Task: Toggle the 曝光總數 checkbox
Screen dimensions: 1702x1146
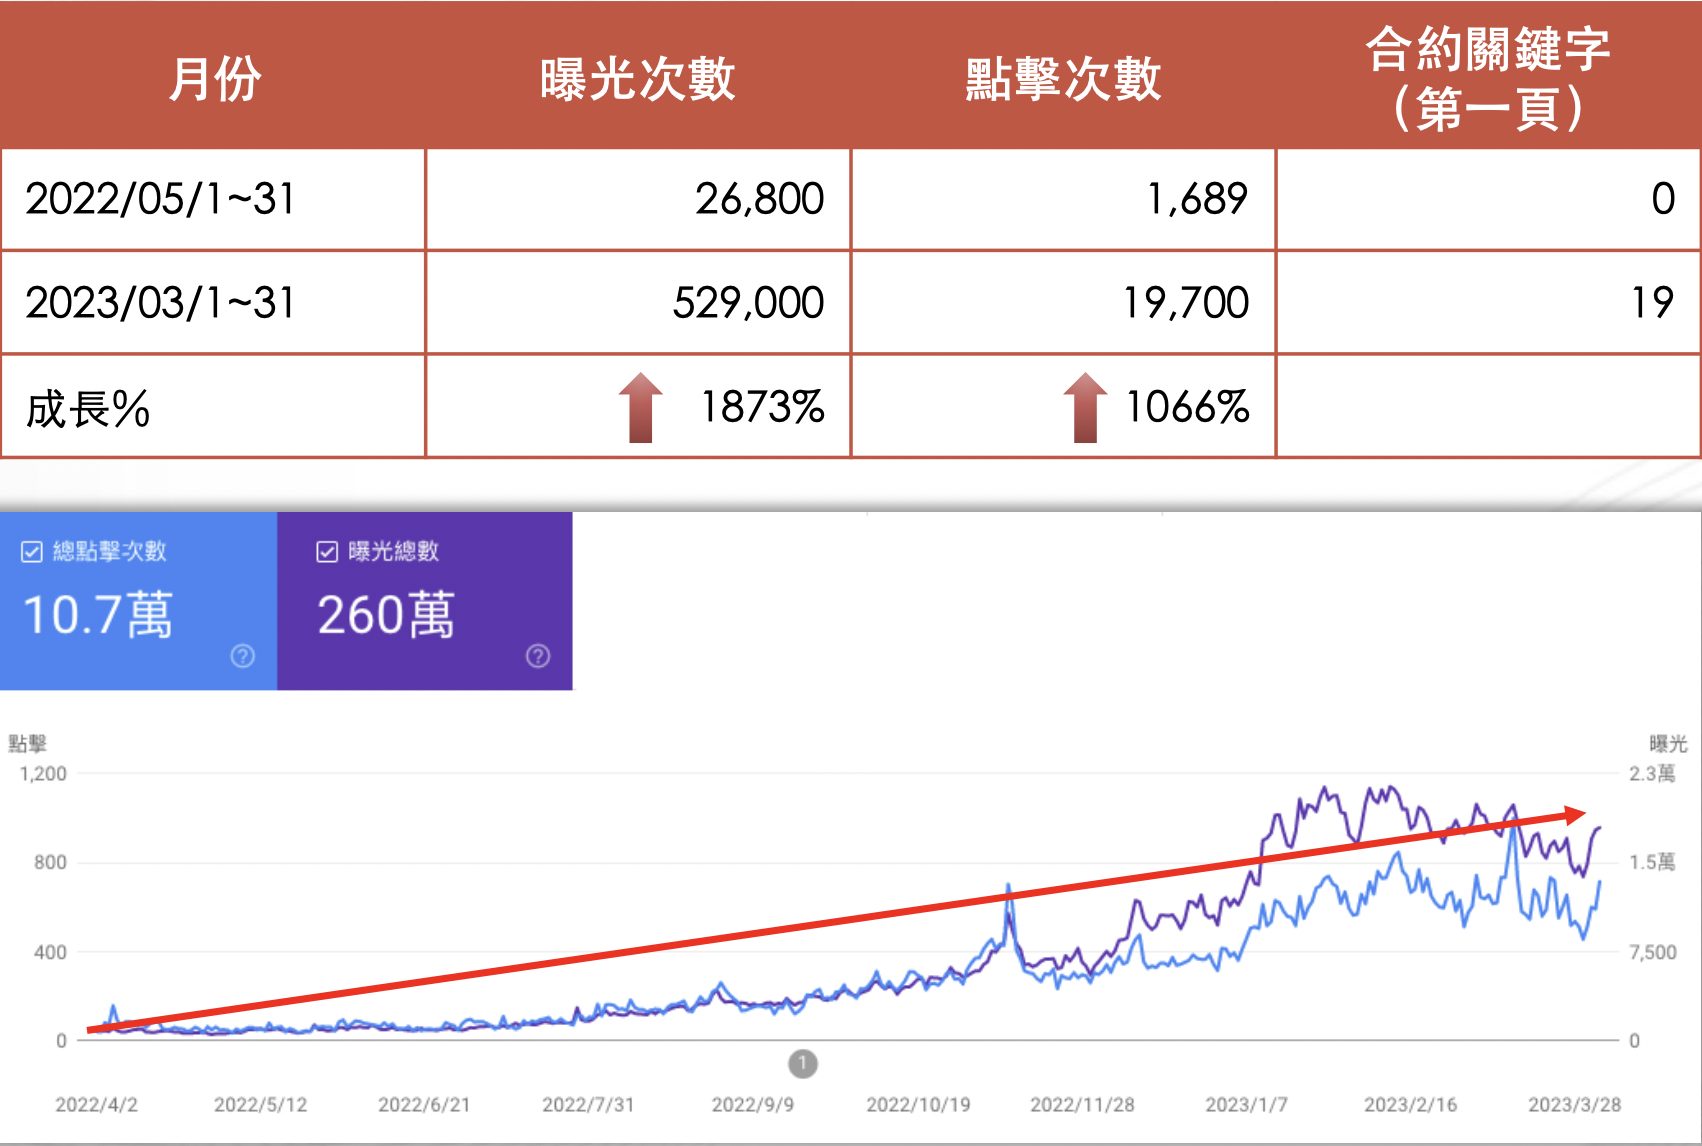Action: click(x=327, y=552)
